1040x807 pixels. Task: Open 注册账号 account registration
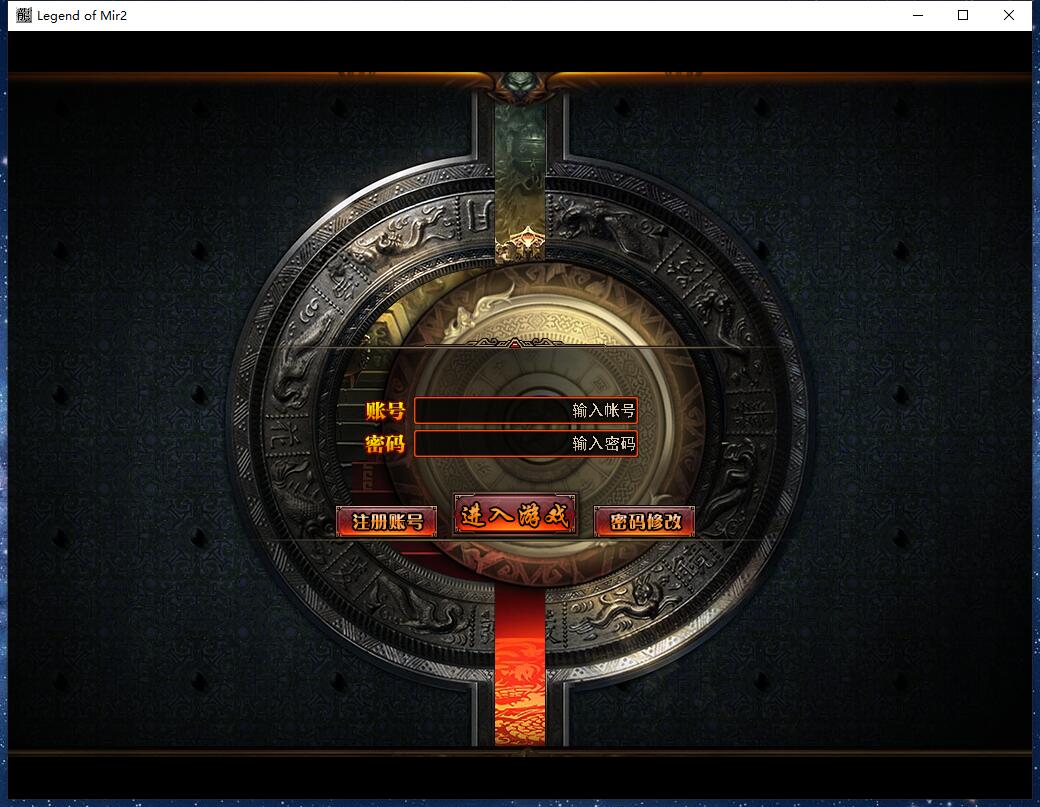click(x=387, y=522)
